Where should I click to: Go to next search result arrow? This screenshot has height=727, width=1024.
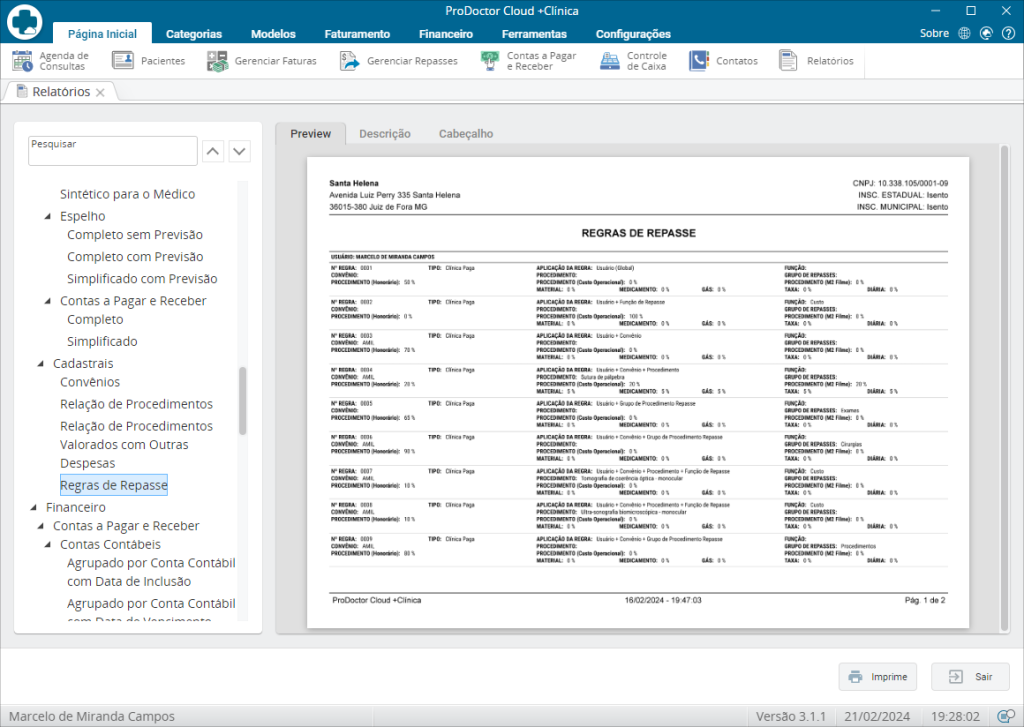point(240,151)
